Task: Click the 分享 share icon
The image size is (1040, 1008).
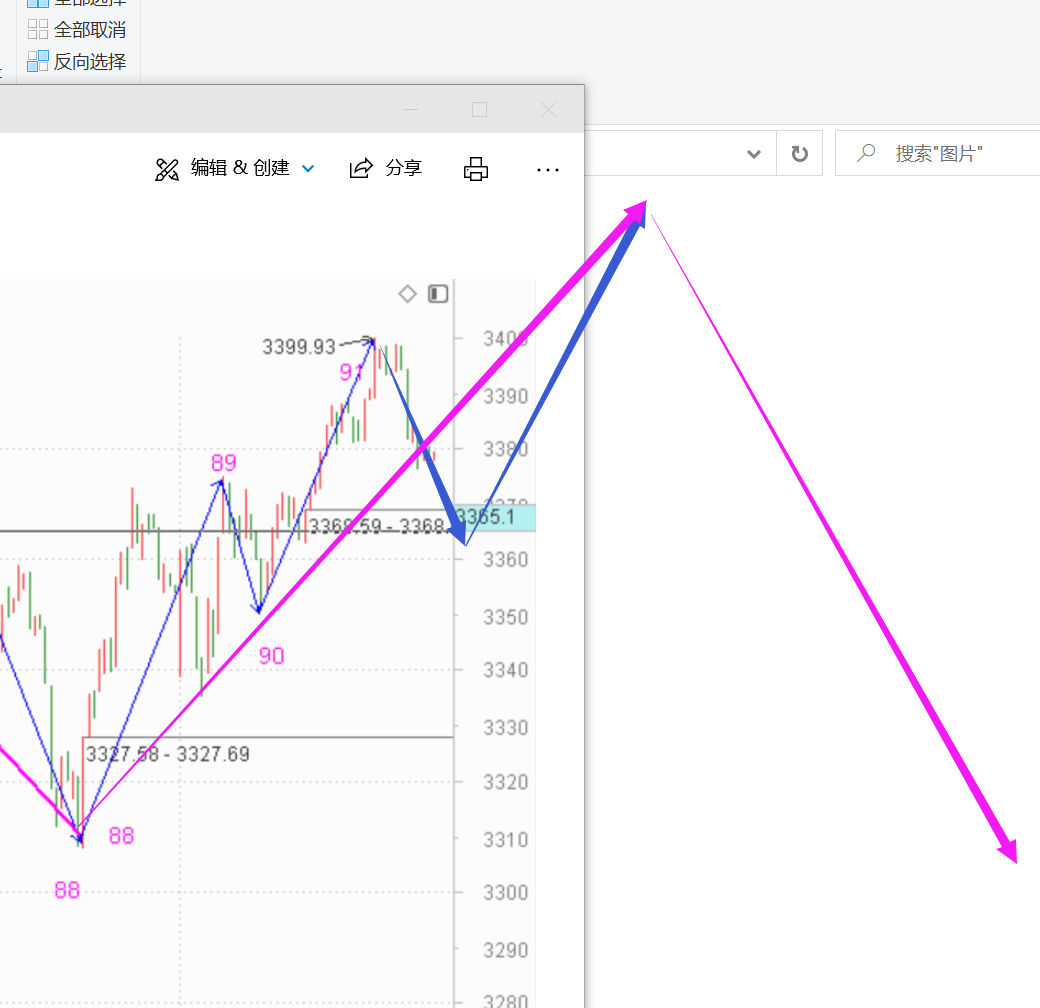Action: [x=361, y=168]
